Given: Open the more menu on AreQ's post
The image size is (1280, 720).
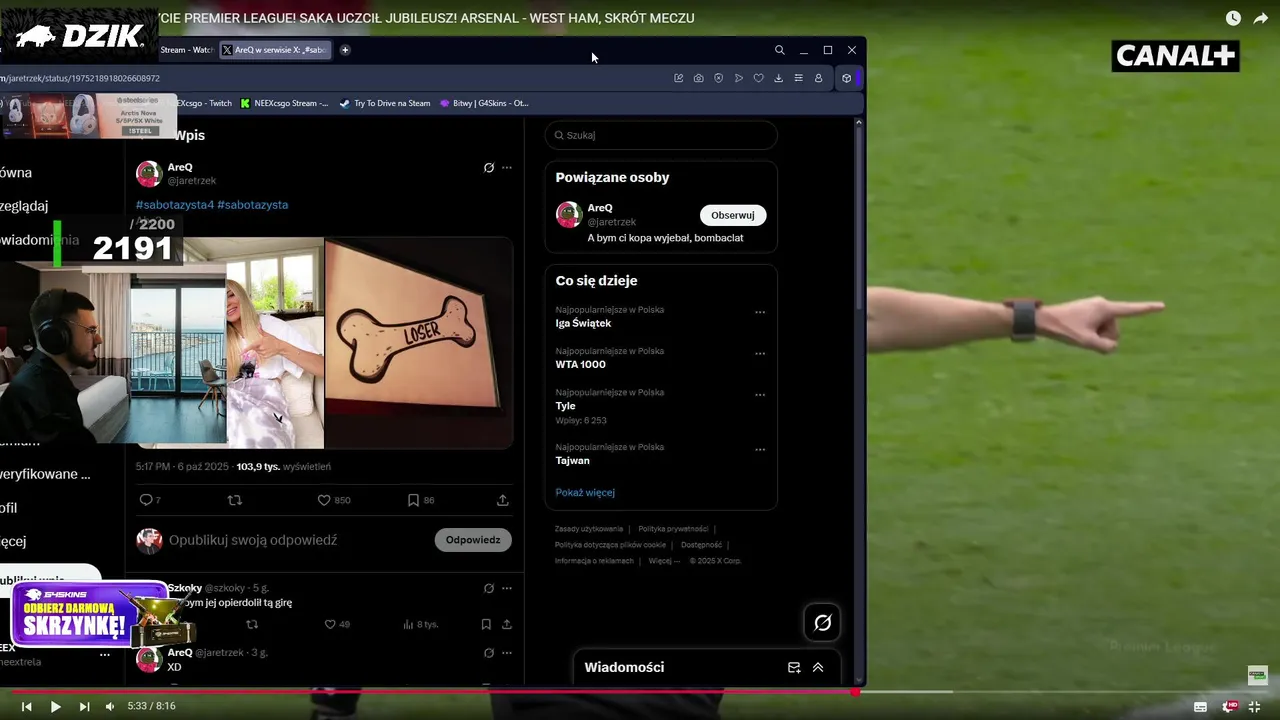Looking at the screenshot, I should [507, 168].
